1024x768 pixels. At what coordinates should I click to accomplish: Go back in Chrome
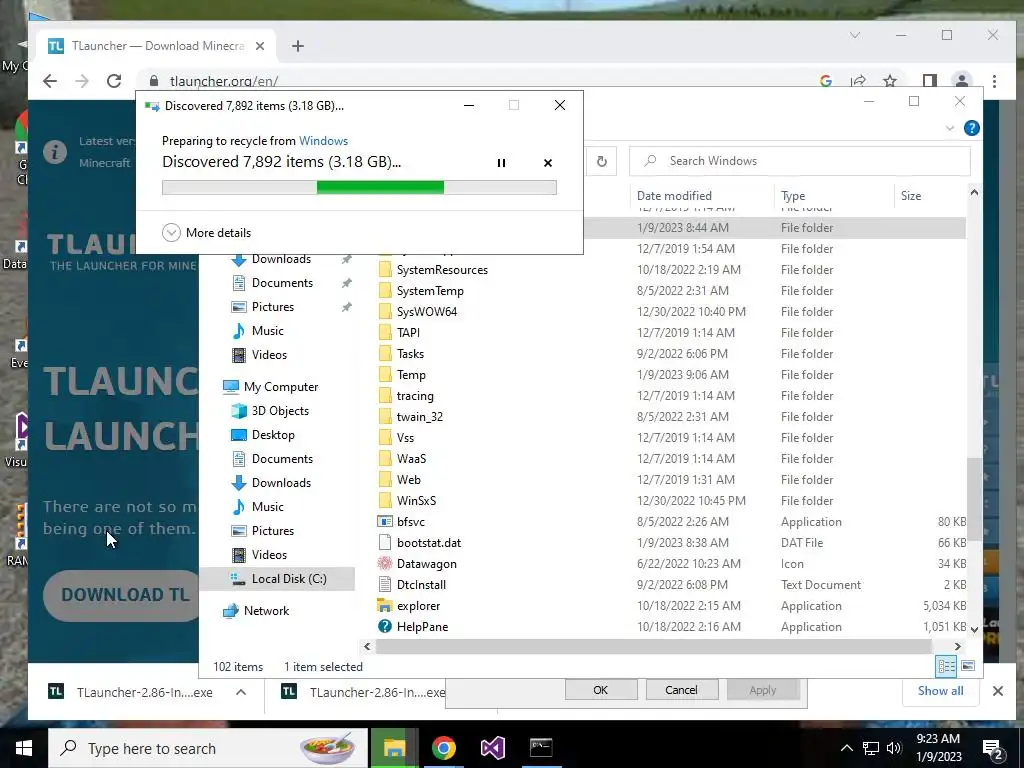click(x=50, y=81)
